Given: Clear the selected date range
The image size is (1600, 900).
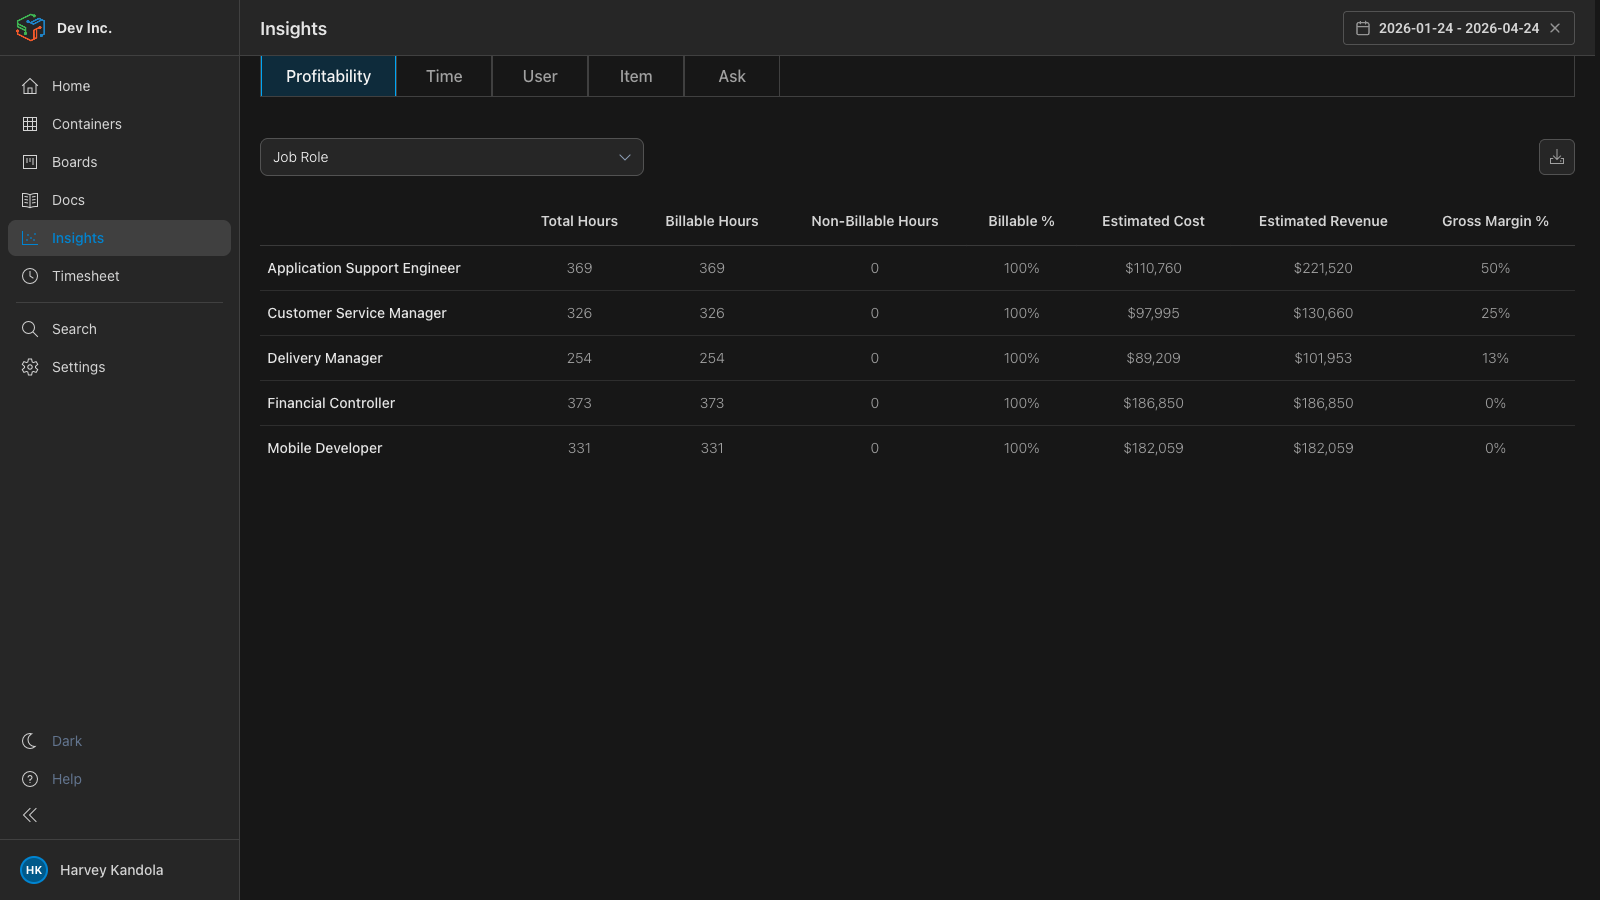Looking at the screenshot, I should tap(1555, 28).
